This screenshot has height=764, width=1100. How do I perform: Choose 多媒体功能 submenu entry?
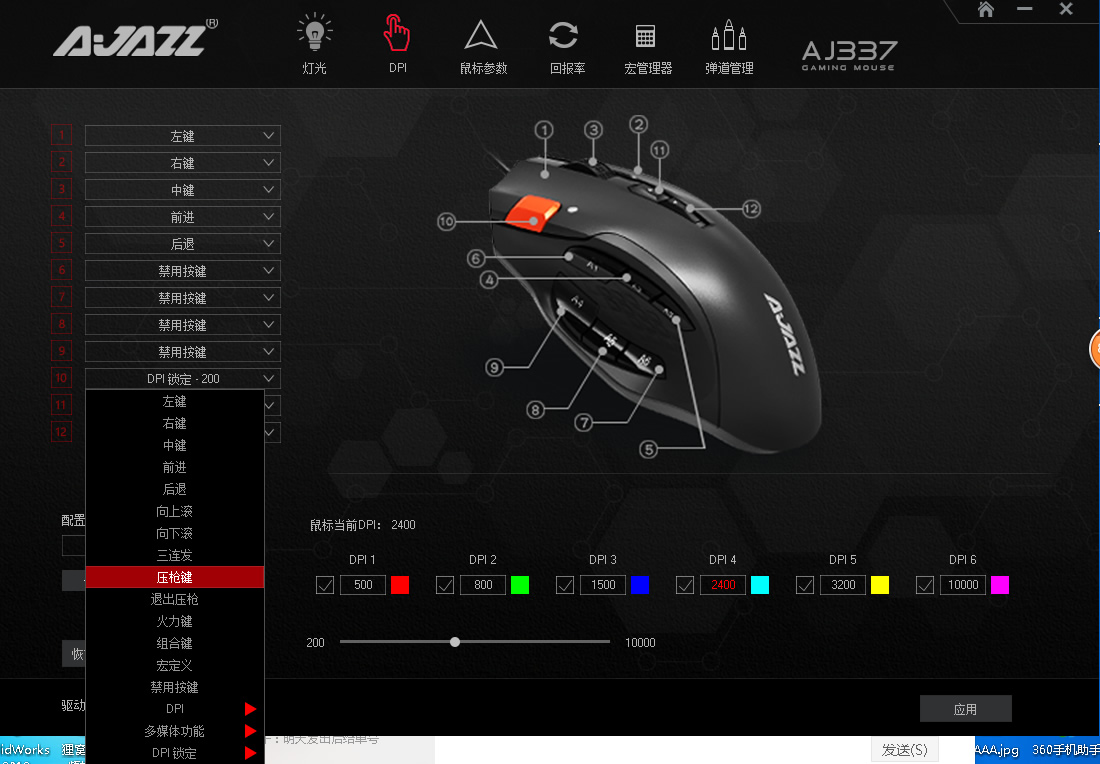point(175,730)
